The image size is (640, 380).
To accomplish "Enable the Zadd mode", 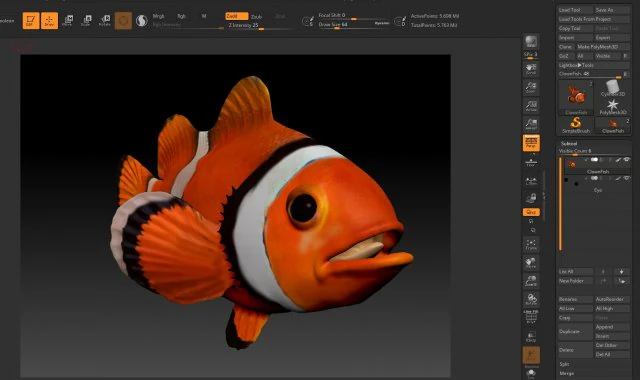I will tap(236, 16).
